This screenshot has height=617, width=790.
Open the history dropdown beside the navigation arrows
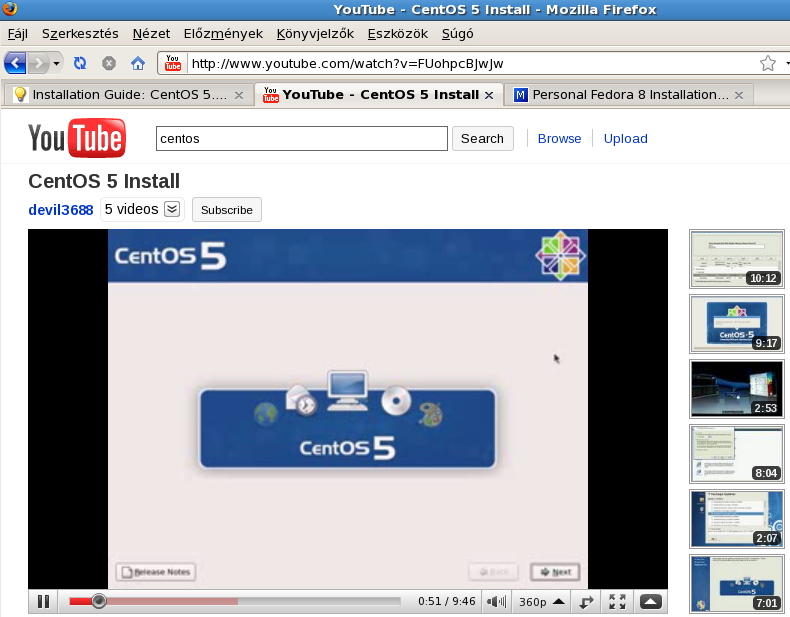[x=57, y=63]
